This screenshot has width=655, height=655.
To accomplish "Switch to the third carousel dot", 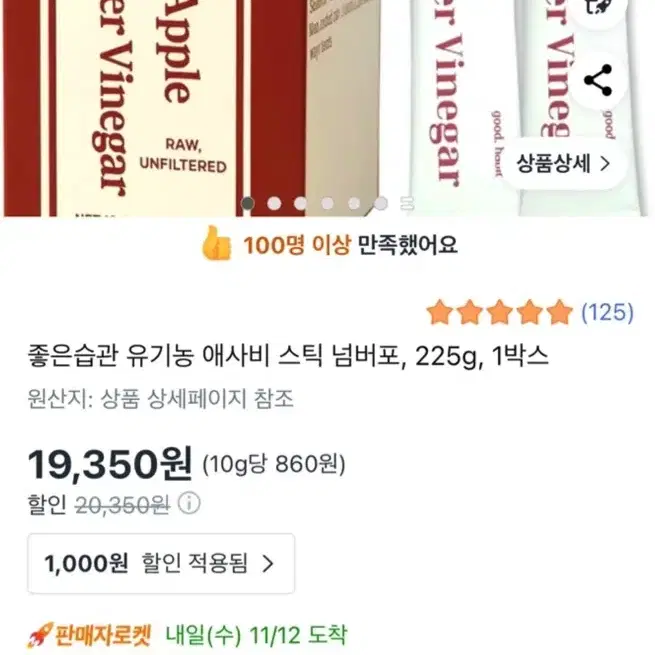I will (x=301, y=203).
